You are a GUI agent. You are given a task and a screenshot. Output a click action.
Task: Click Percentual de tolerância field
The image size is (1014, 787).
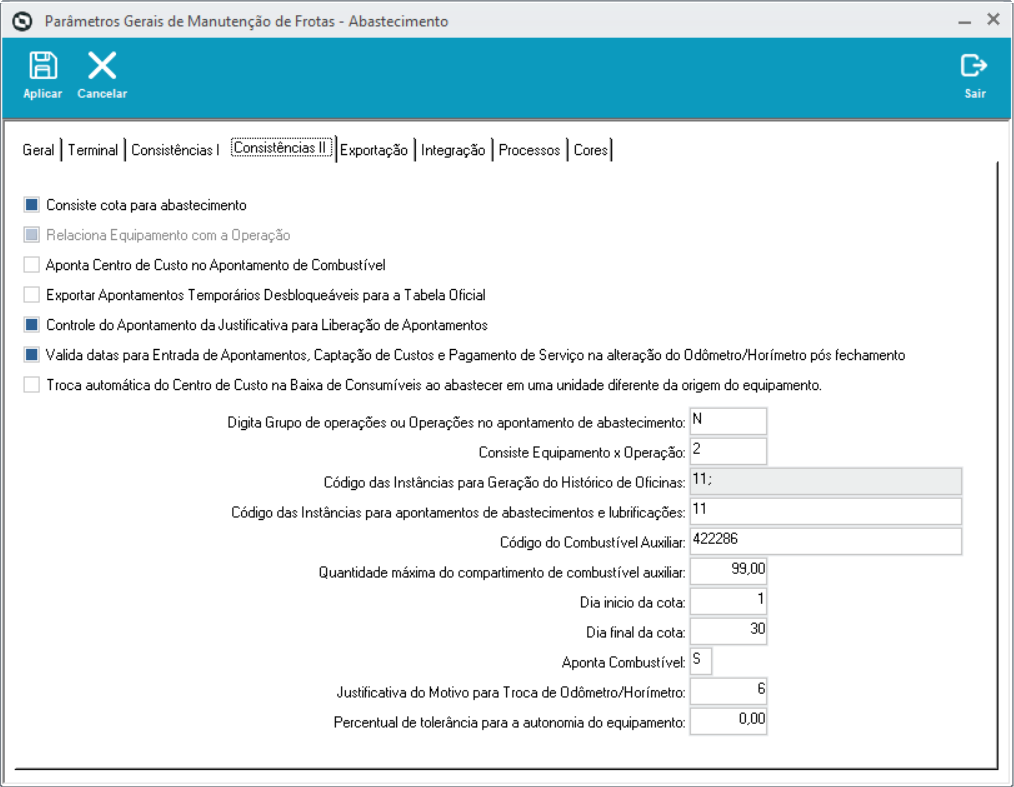click(x=728, y=721)
